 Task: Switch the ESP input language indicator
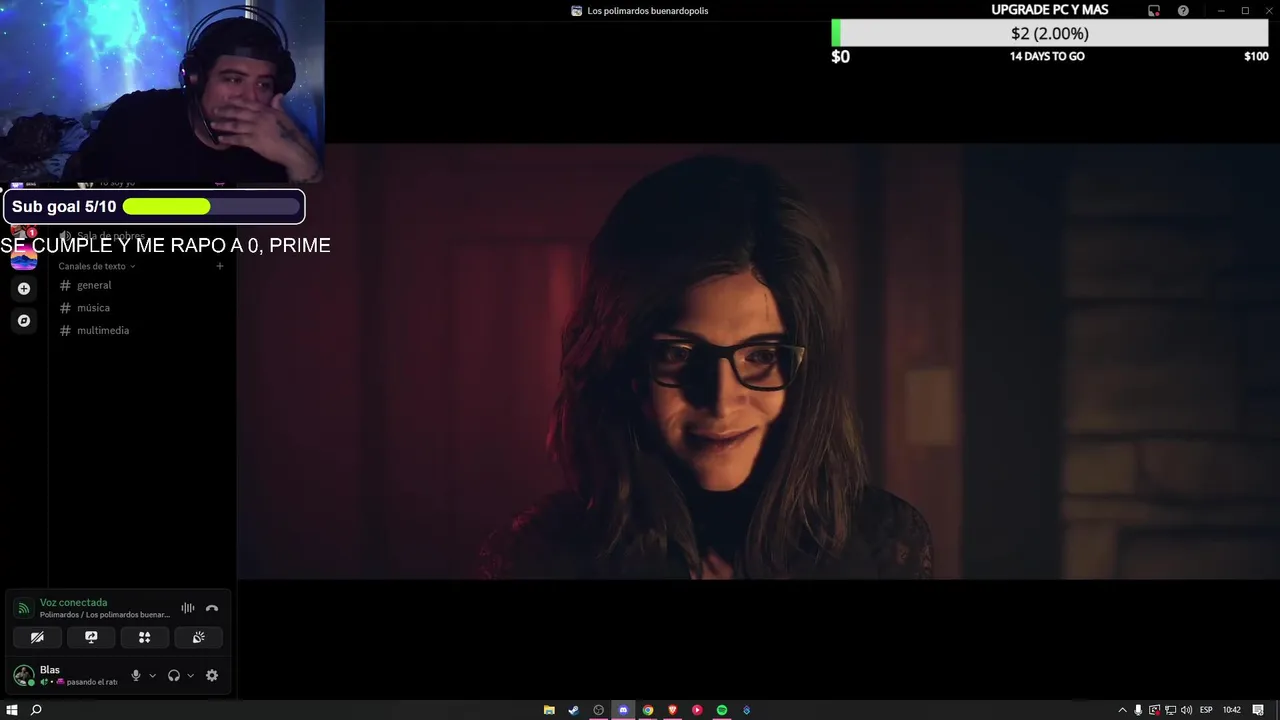pyautogui.click(x=1206, y=710)
